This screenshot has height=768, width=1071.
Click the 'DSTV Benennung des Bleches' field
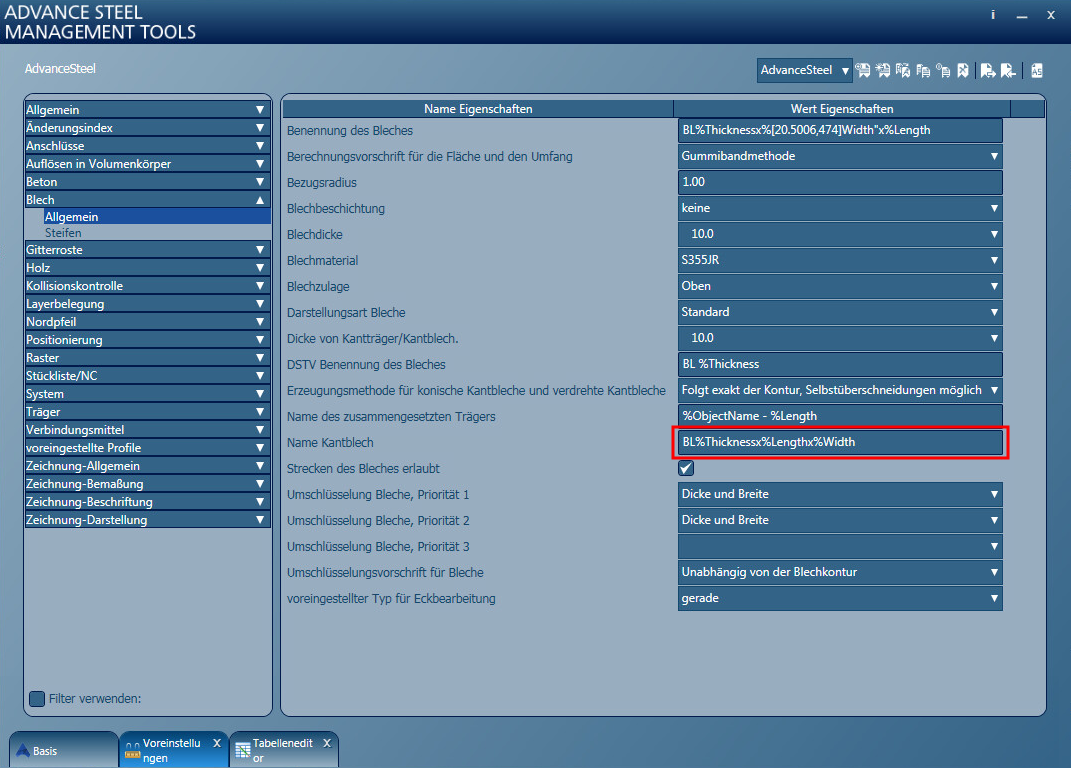[x=840, y=364]
